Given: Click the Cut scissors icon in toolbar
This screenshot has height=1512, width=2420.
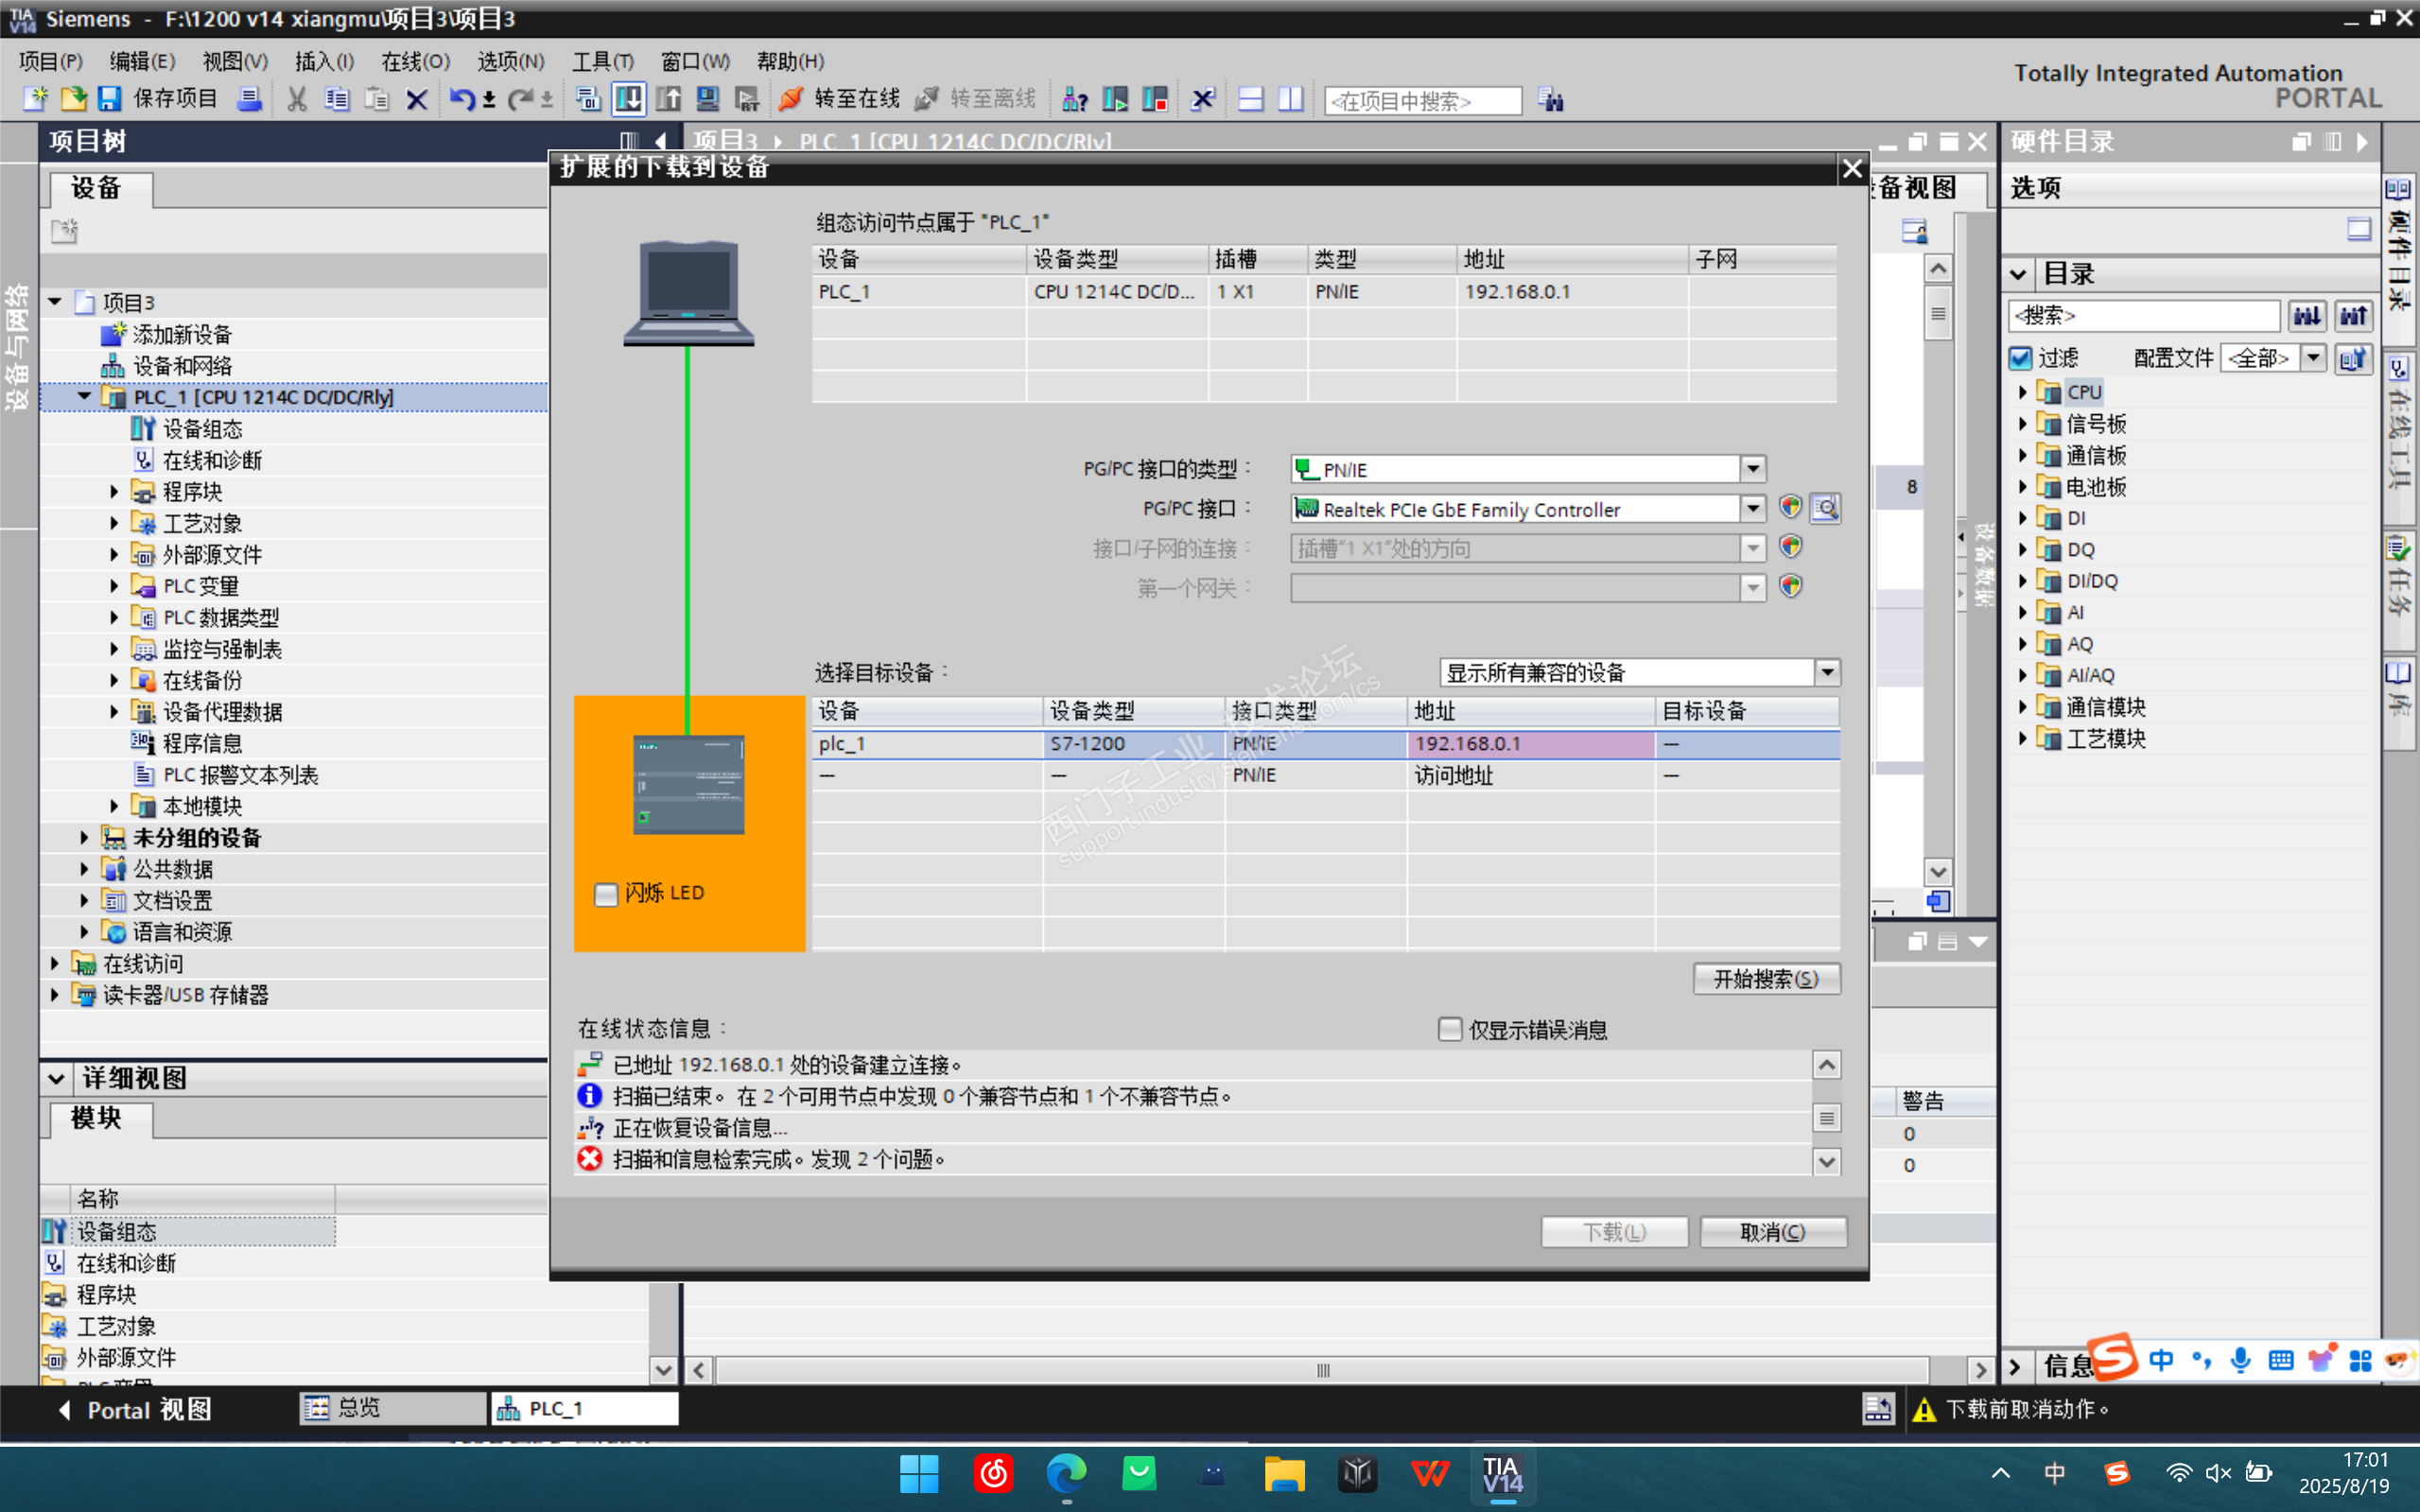Looking at the screenshot, I should [297, 99].
